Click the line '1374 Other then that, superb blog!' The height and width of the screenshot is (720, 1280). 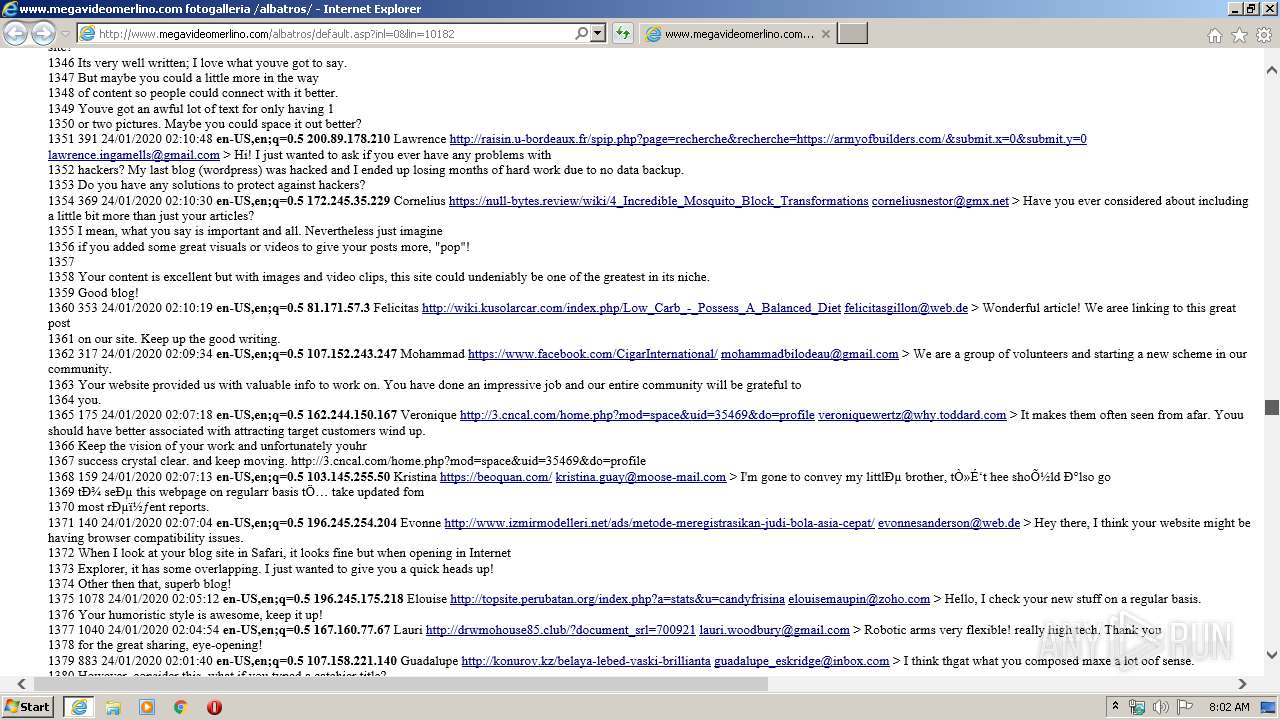pos(139,584)
